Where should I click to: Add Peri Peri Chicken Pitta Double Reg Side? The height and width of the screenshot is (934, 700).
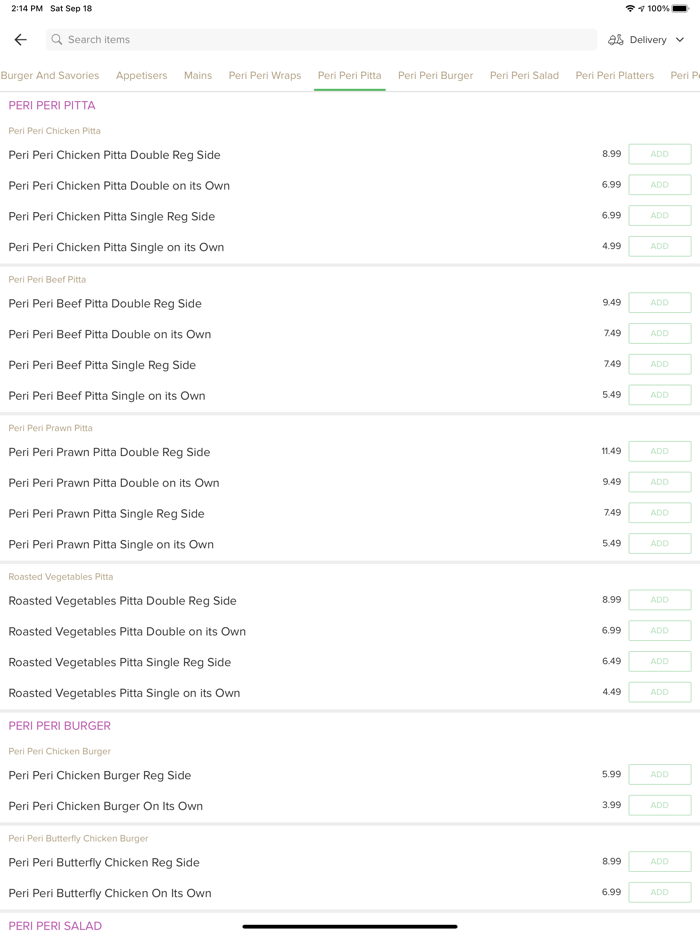[659, 154]
